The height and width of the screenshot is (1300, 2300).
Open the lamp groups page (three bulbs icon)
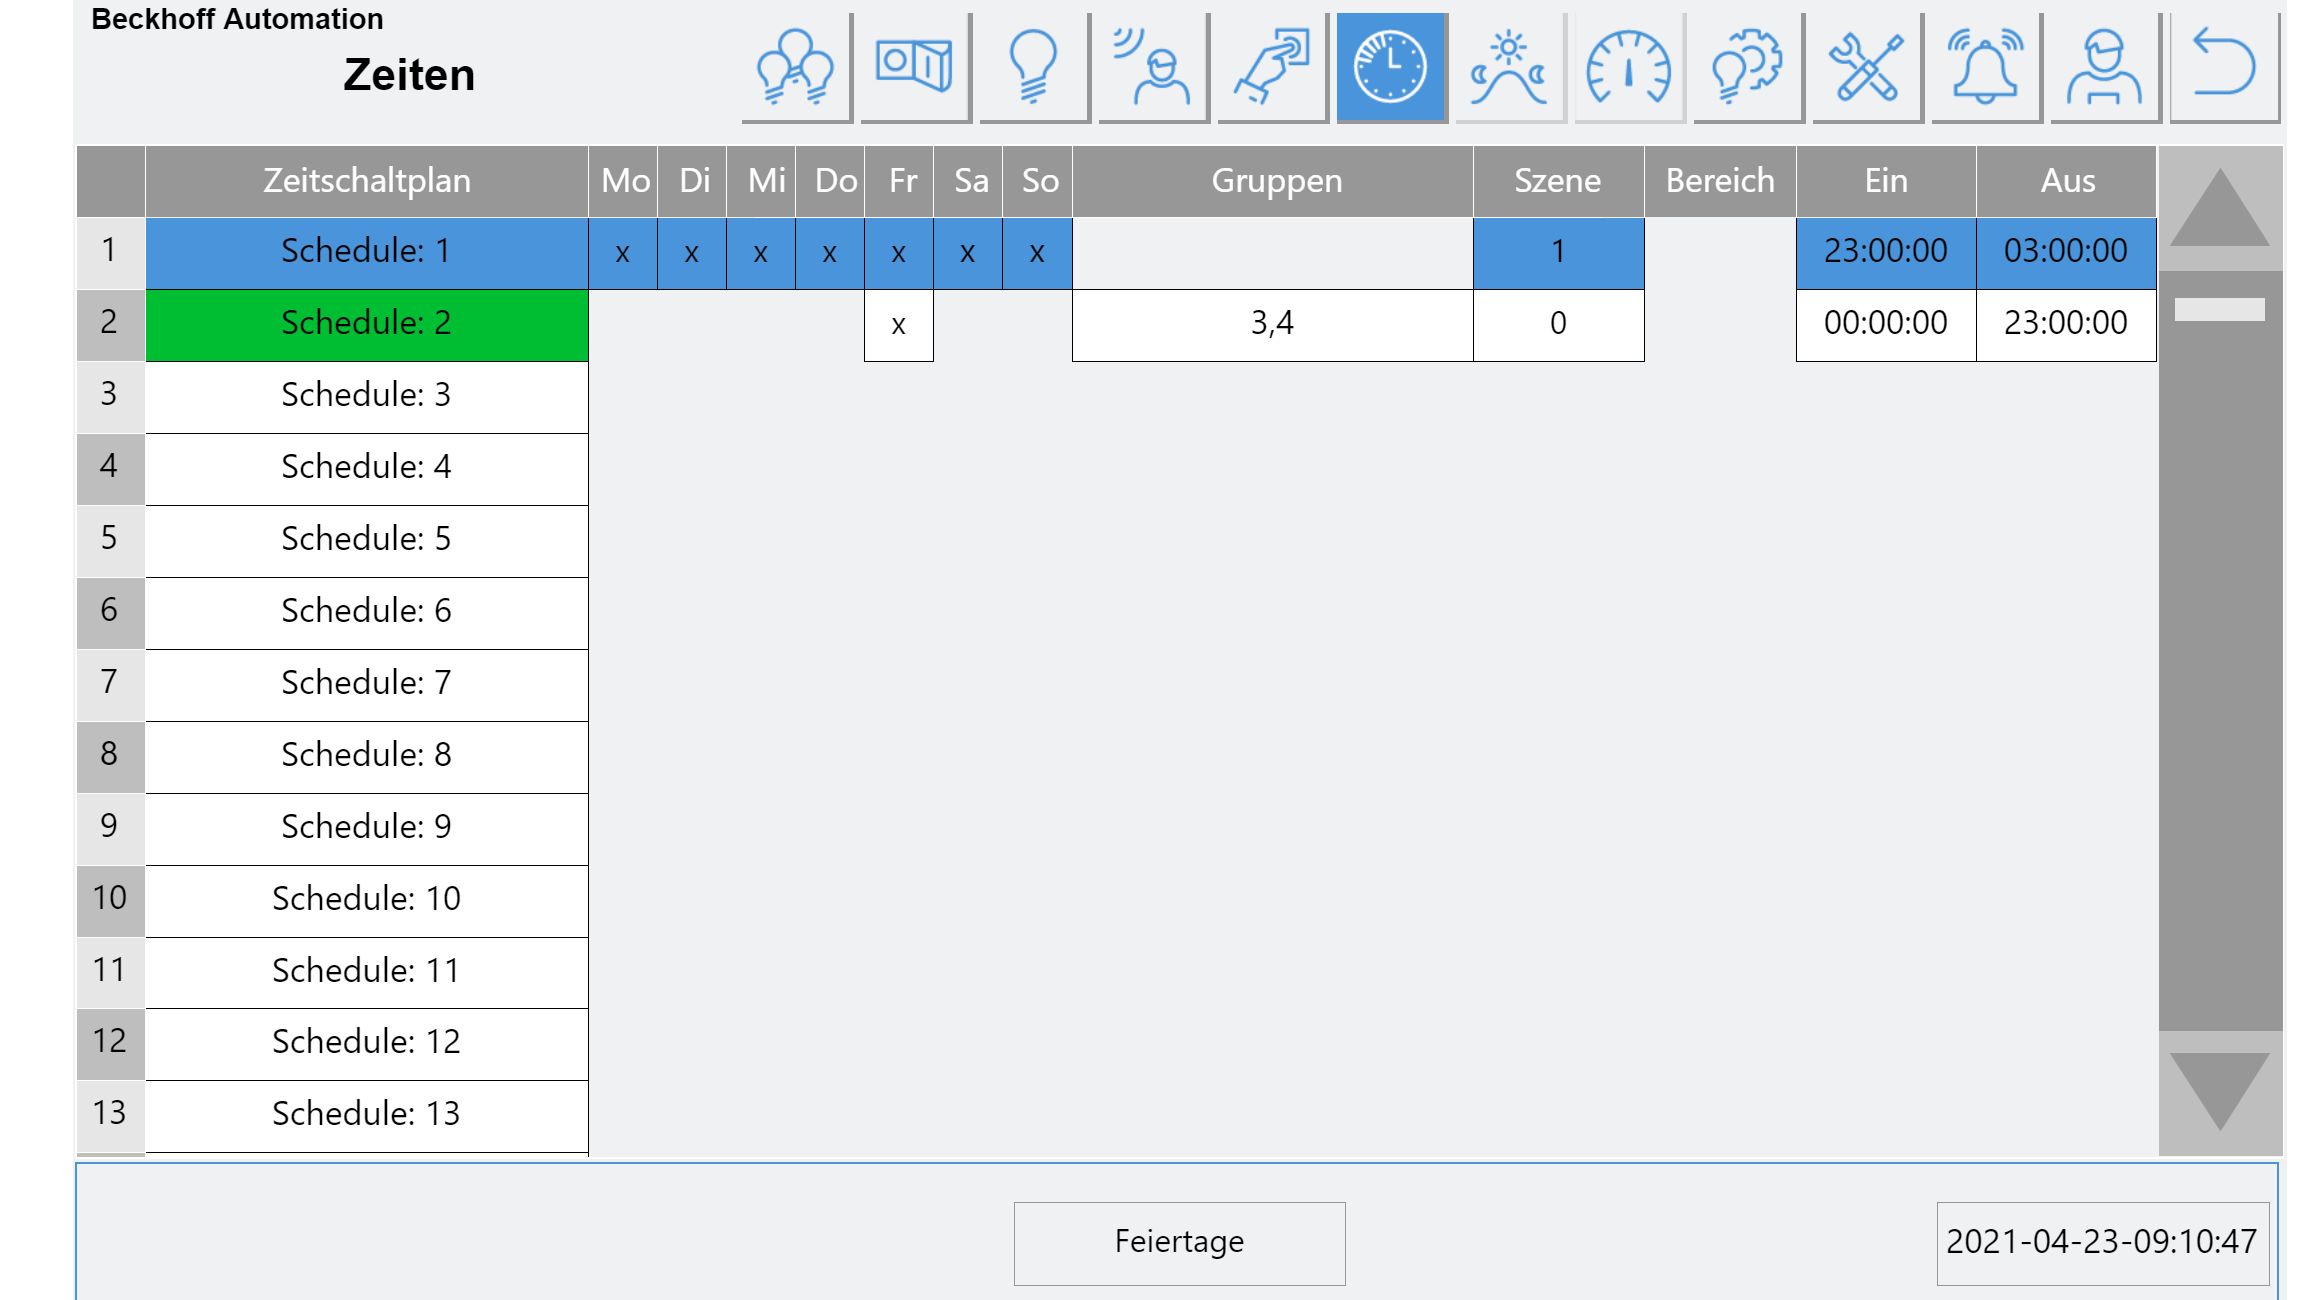[x=796, y=67]
